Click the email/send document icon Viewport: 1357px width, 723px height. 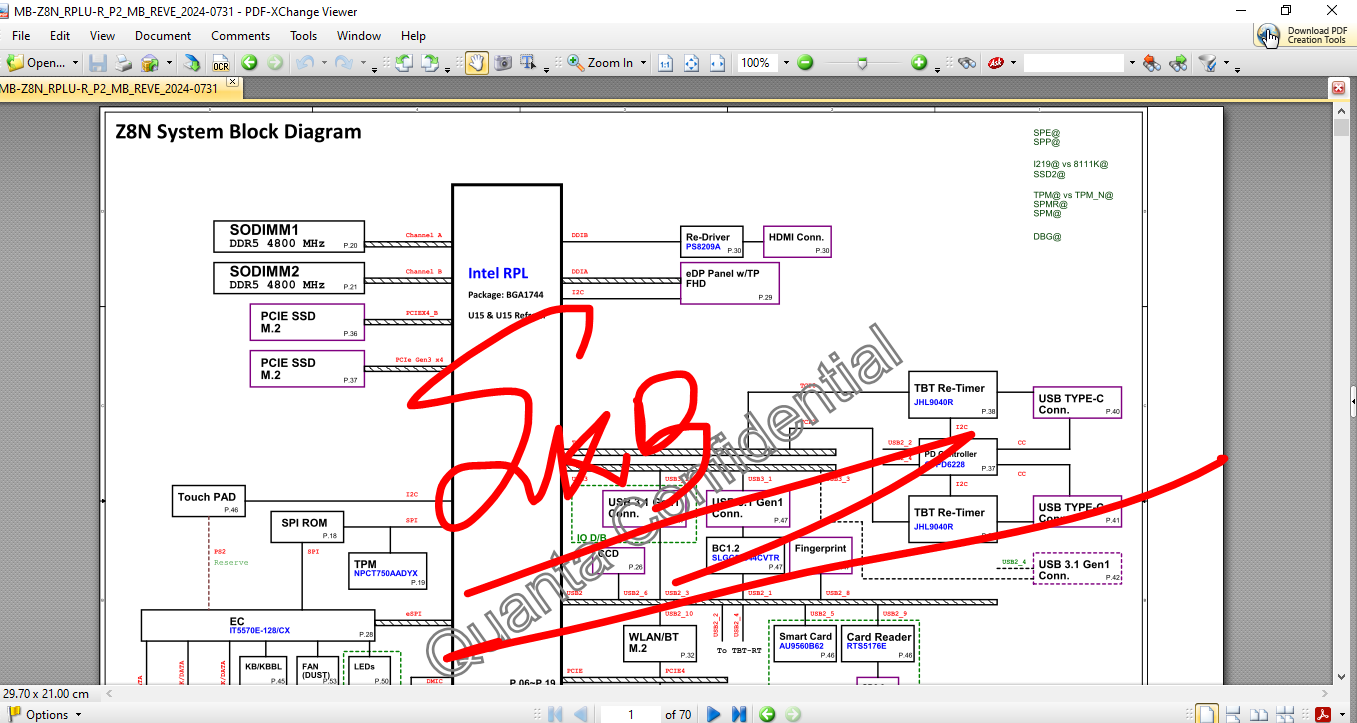tap(149, 63)
